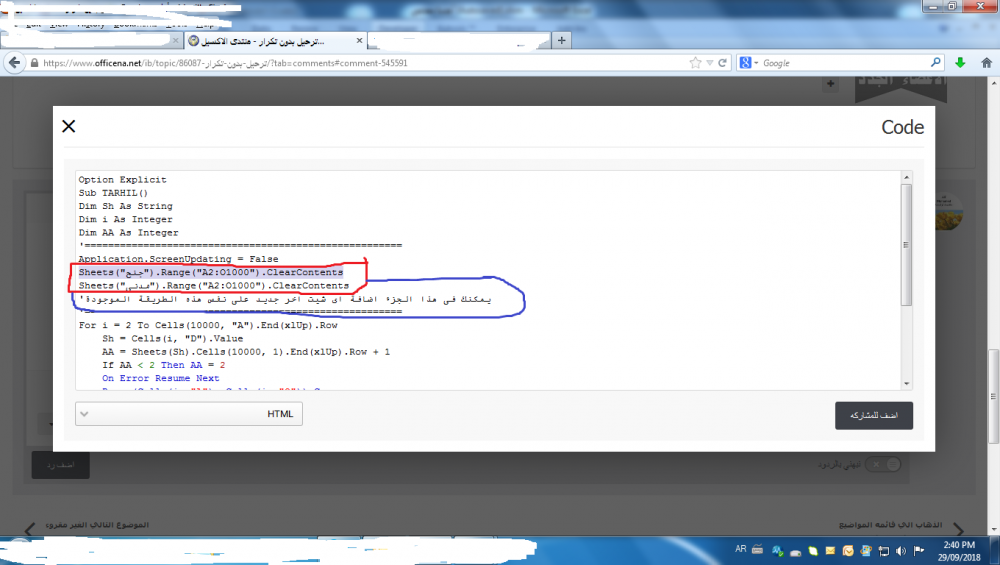Open the Firefox downloads green arrow
The image size is (1000, 565).
[x=960, y=63]
